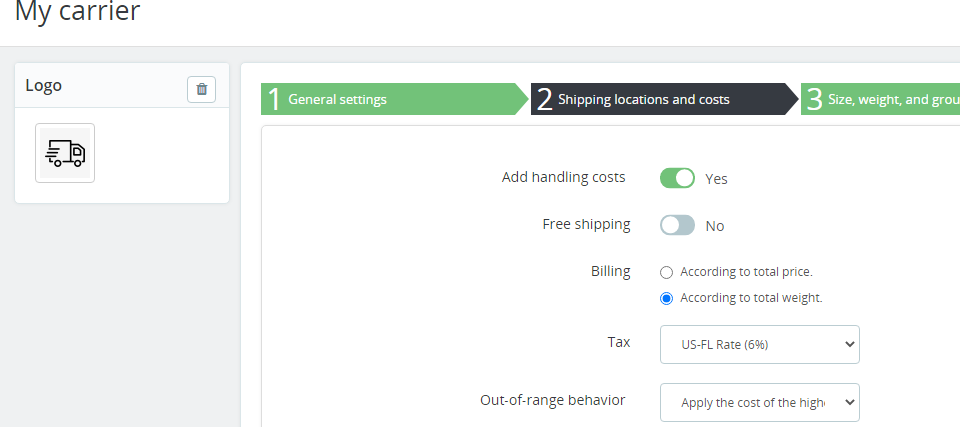Click the Tax field label
Screen dimensions: 960x427
click(619, 342)
